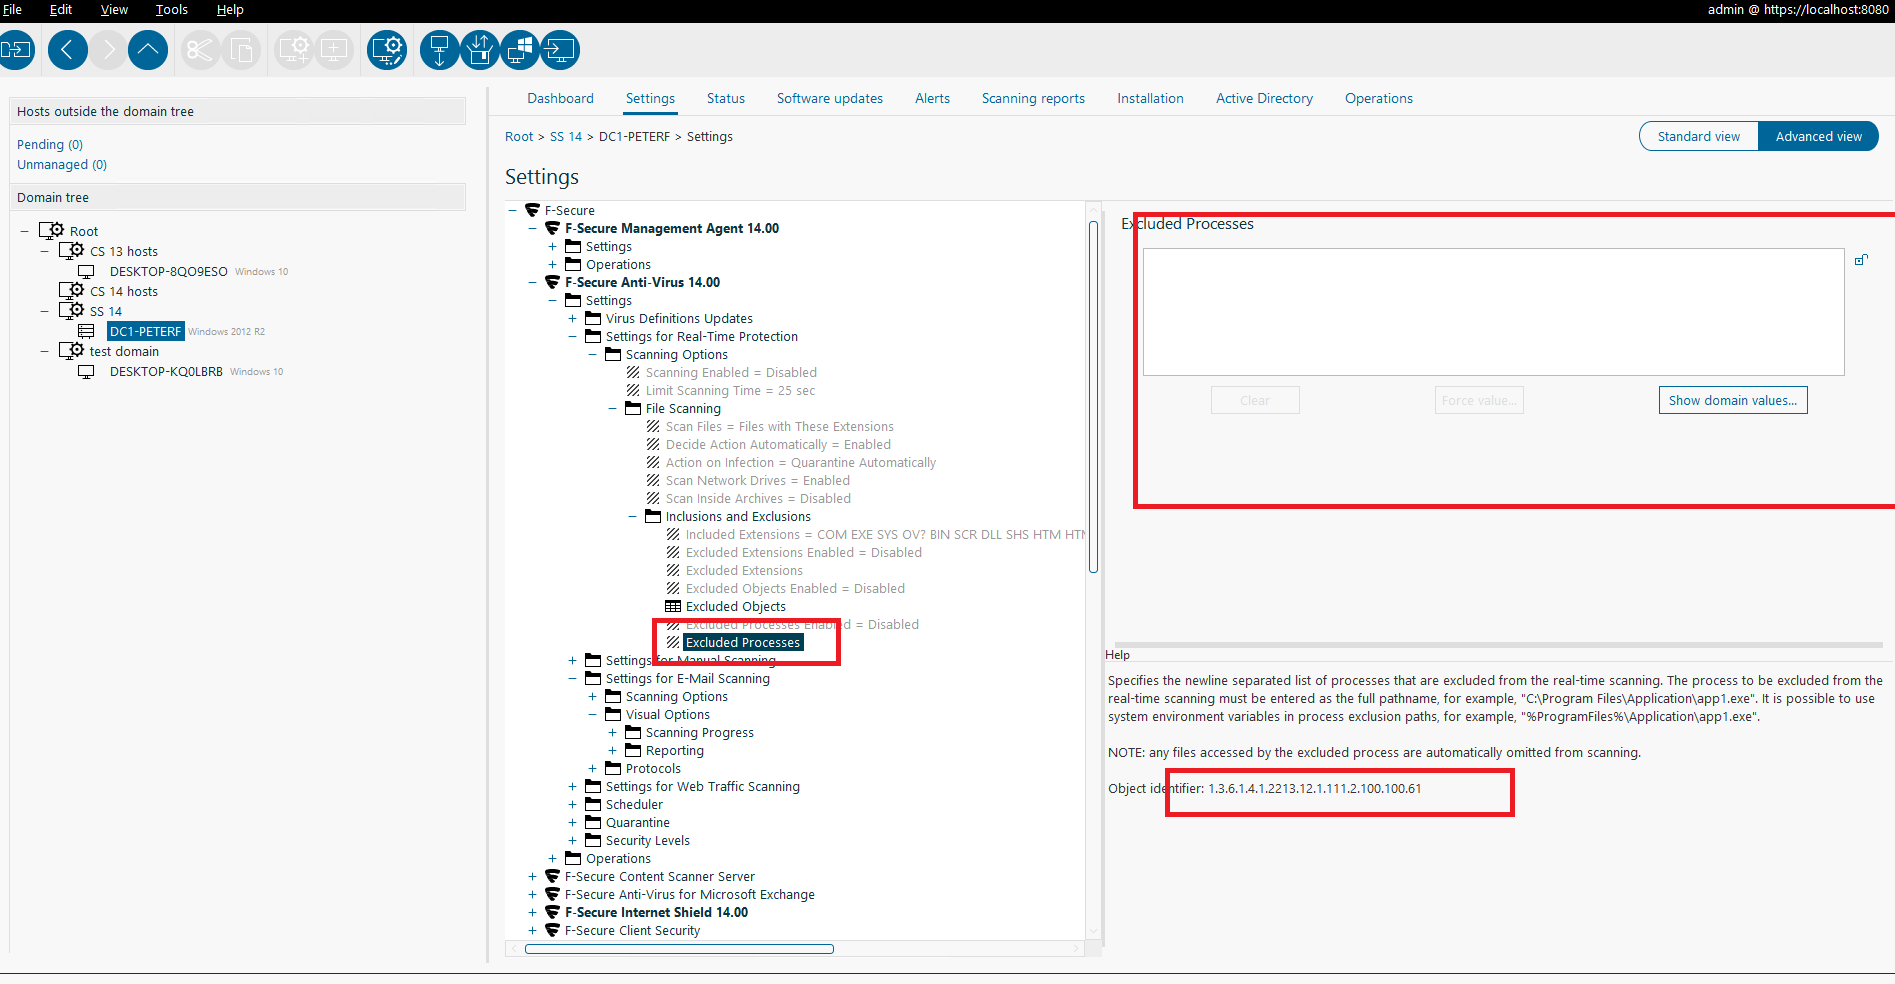Collapse the CS 13 hosts node
The image size is (1895, 984).
click(x=44, y=251)
